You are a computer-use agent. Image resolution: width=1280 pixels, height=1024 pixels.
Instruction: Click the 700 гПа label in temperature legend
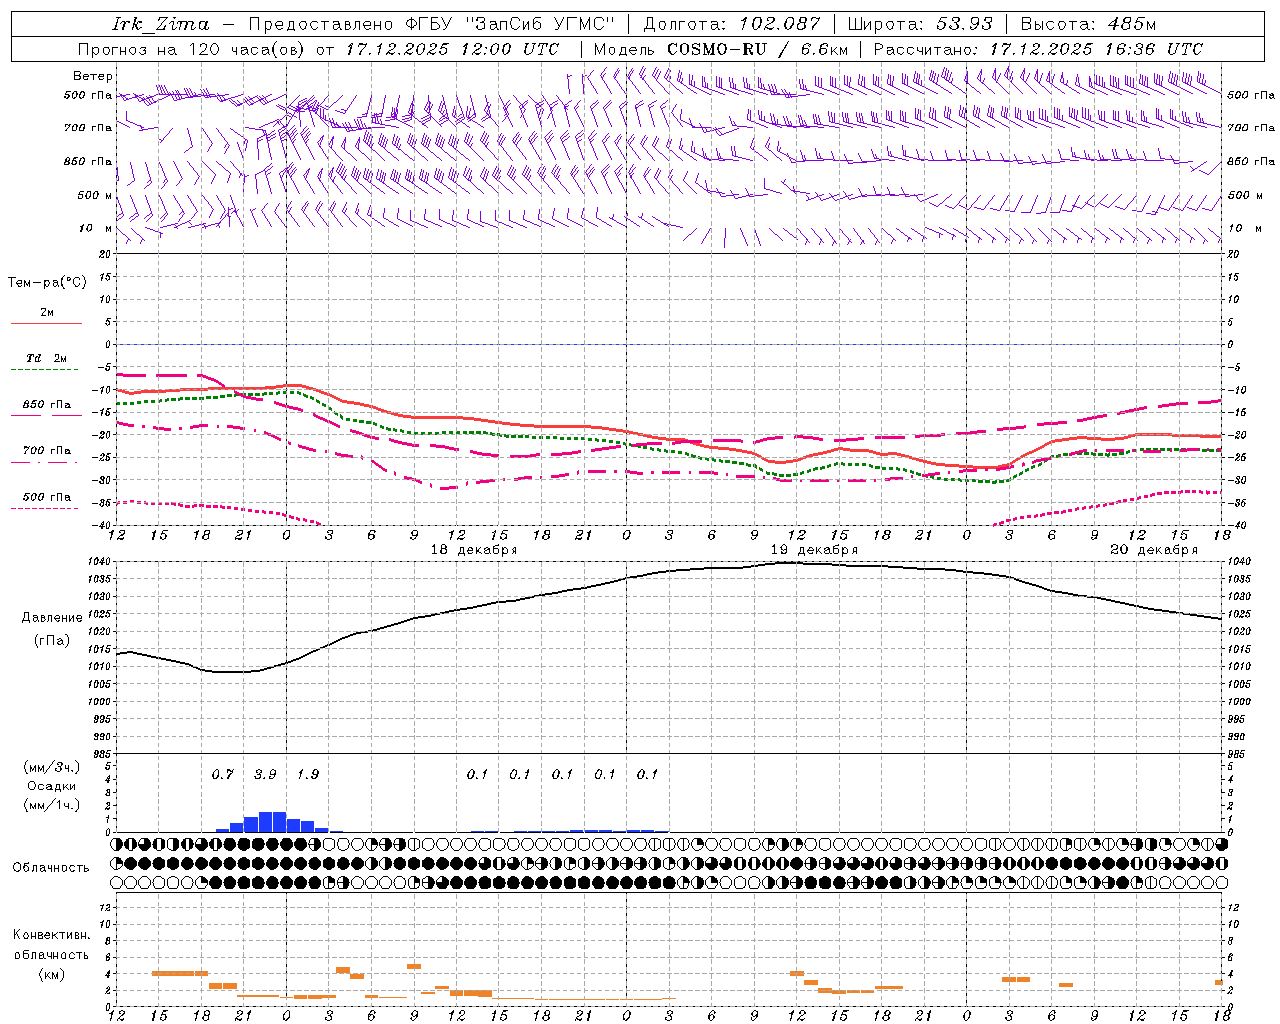click(x=46, y=450)
